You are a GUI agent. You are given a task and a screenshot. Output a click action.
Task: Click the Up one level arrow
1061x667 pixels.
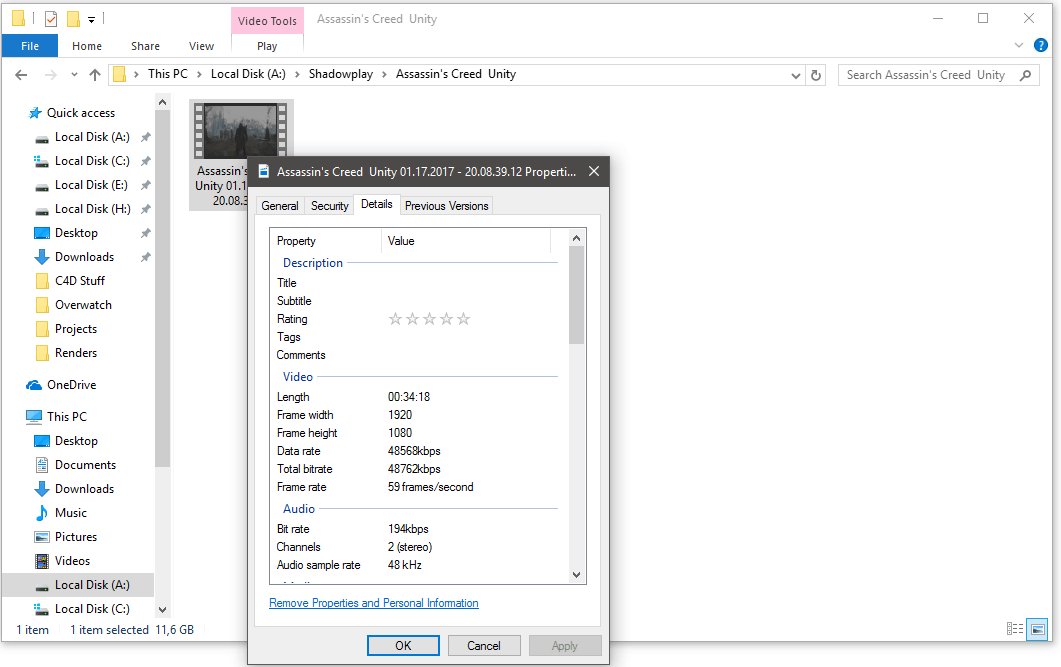(95, 75)
